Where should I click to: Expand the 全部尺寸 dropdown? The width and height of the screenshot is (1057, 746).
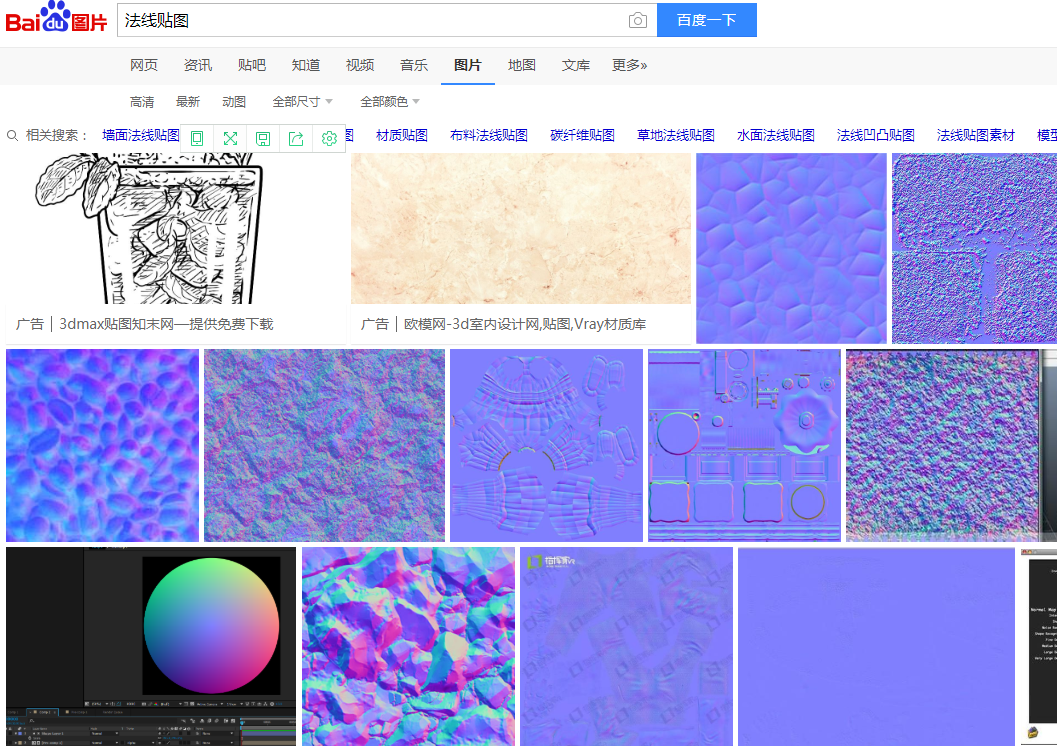tap(302, 102)
